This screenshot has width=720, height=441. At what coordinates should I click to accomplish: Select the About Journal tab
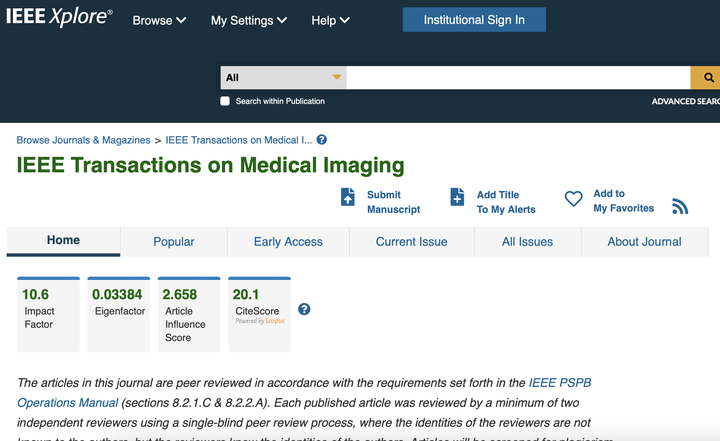[644, 242]
